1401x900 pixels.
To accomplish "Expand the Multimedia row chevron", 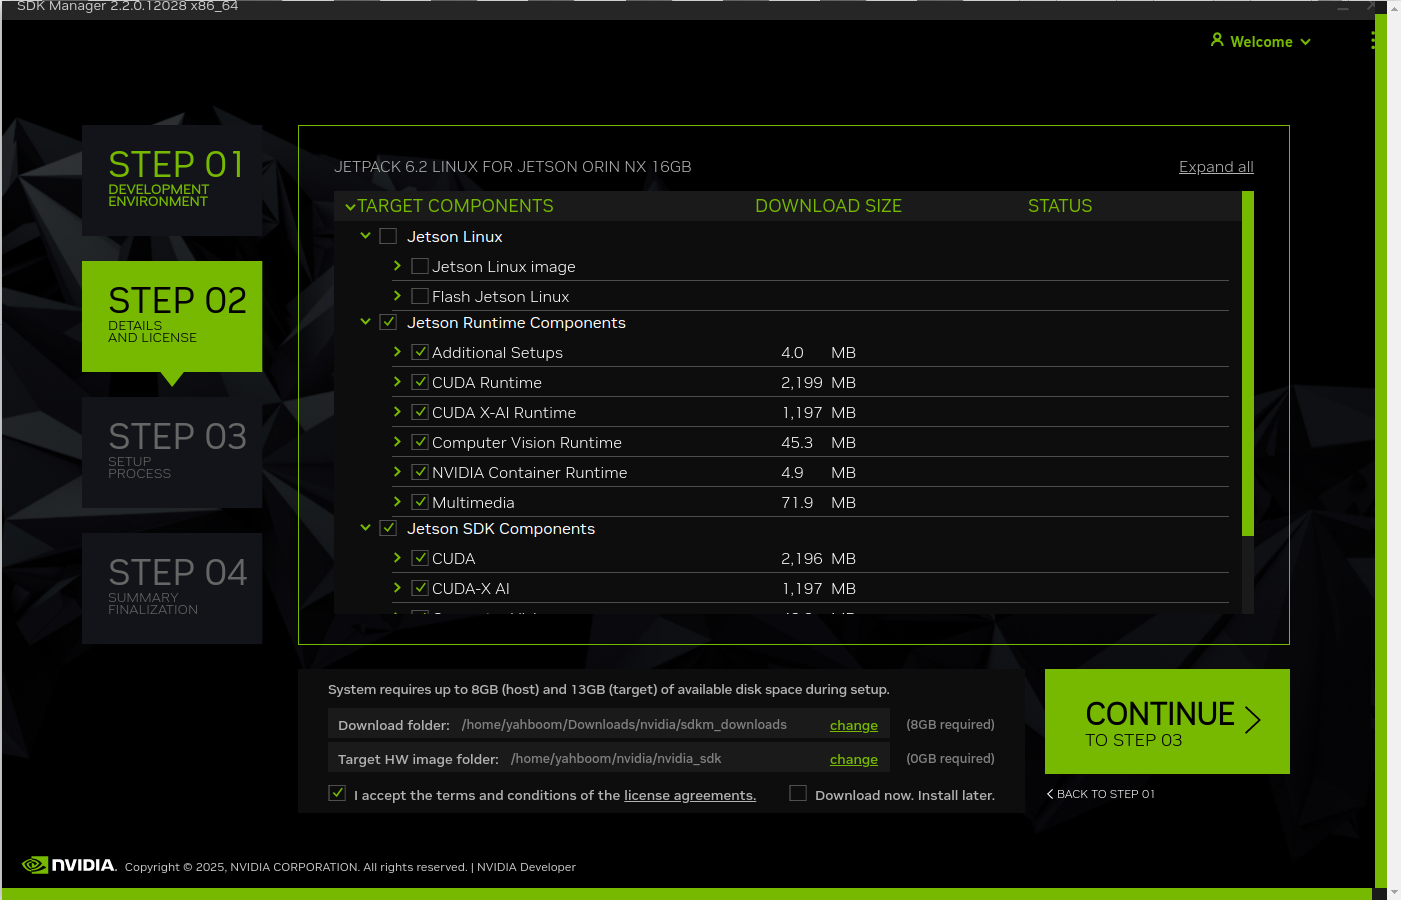I will pos(397,502).
